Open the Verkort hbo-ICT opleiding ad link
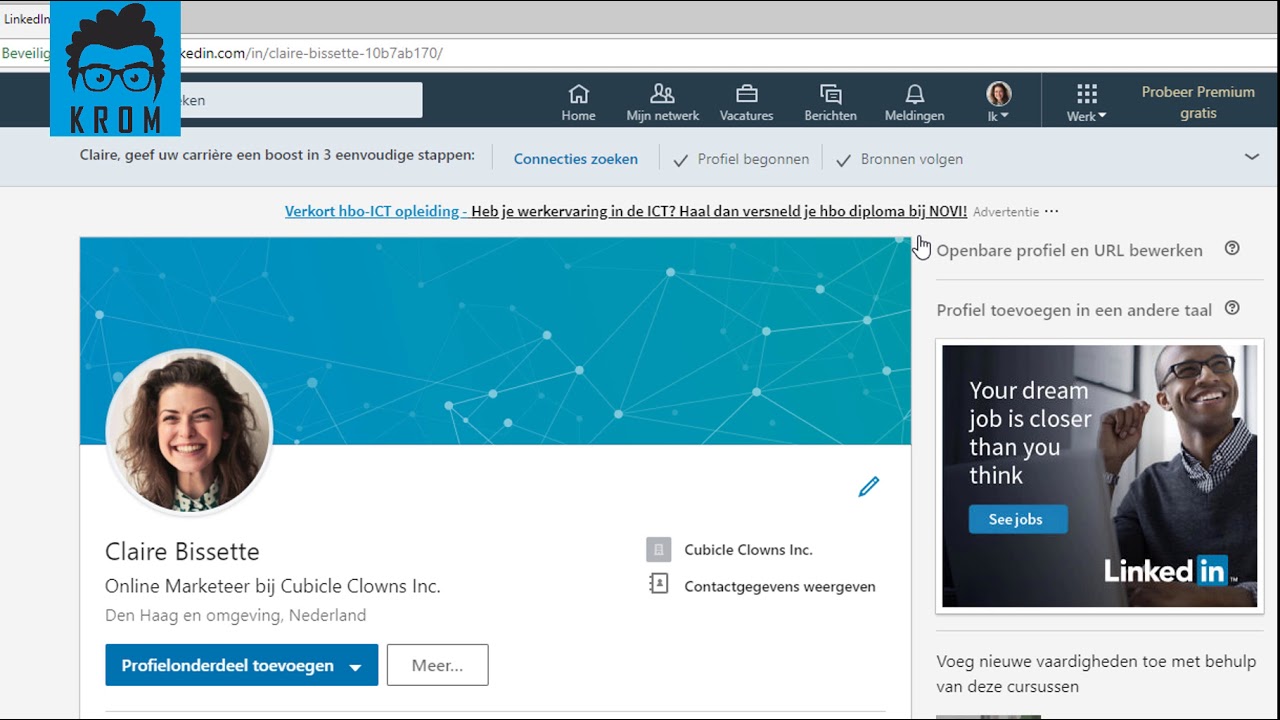The width and height of the screenshot is (1280, 720). point(625,211)
